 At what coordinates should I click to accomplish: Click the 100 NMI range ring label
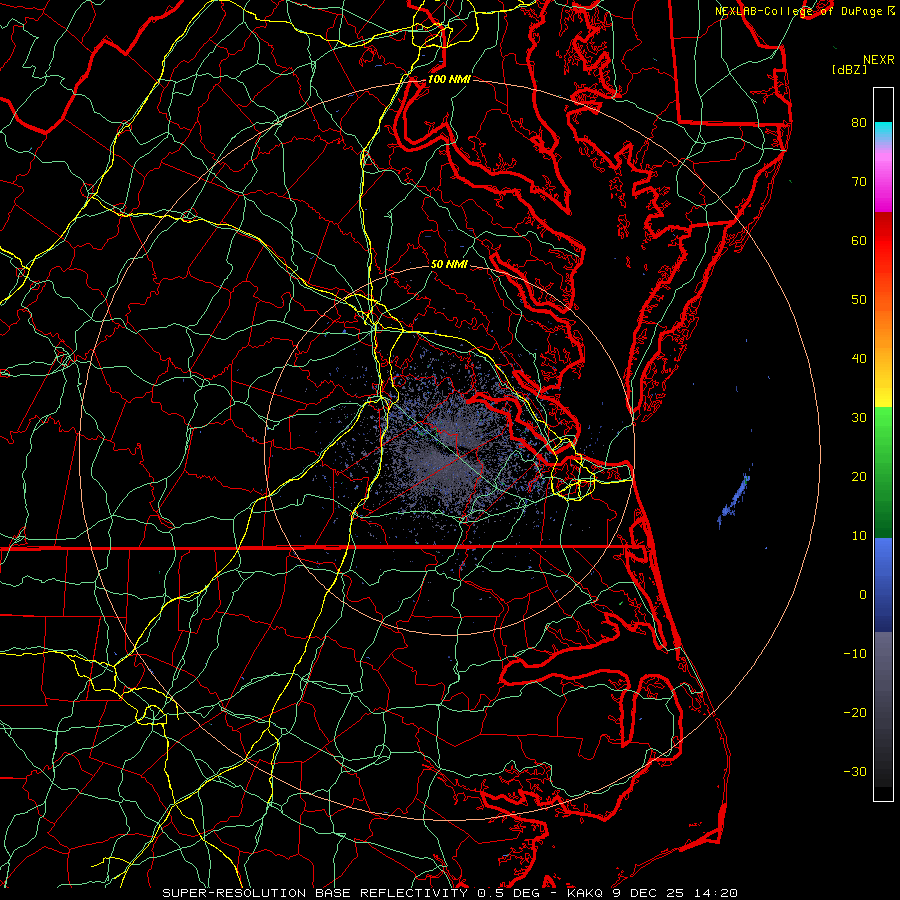click(449, 79)
